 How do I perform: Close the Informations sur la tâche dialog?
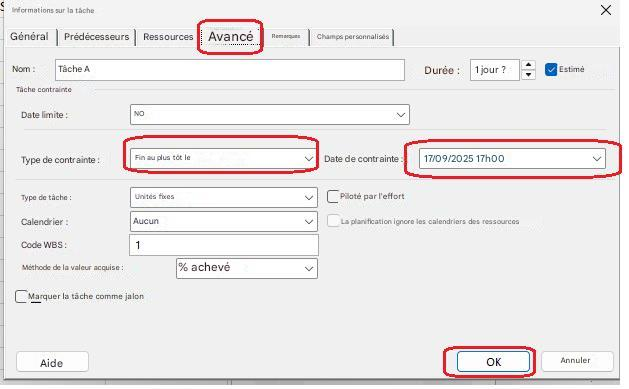tap(606, 10)
